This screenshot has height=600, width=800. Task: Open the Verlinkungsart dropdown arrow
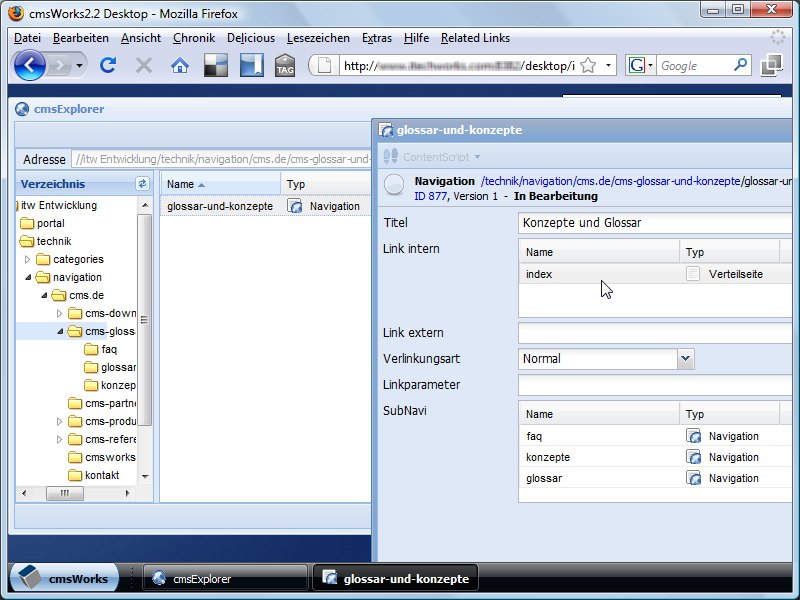pyautogui.click(x=686, y=359)
